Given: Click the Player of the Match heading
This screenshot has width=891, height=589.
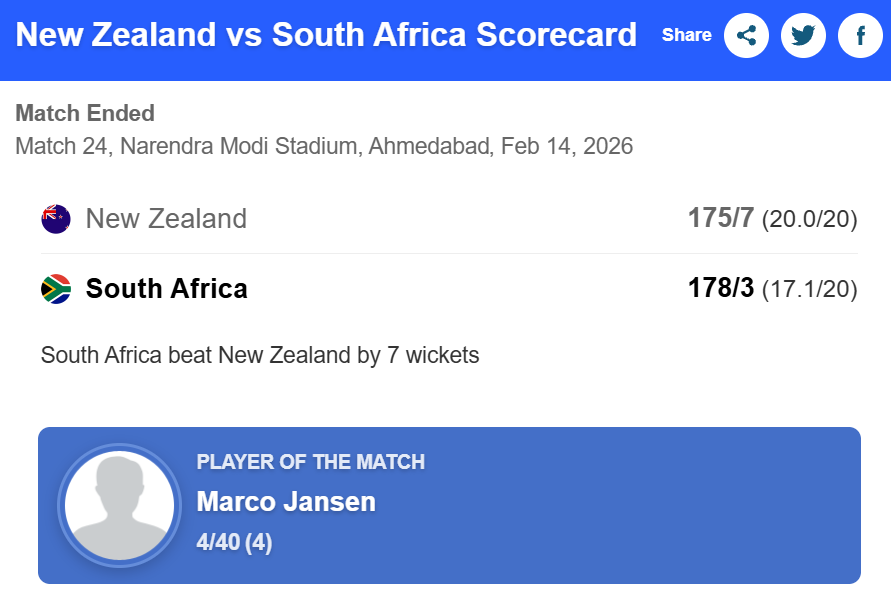Looking at the screenshot, I should pos(311,462).
